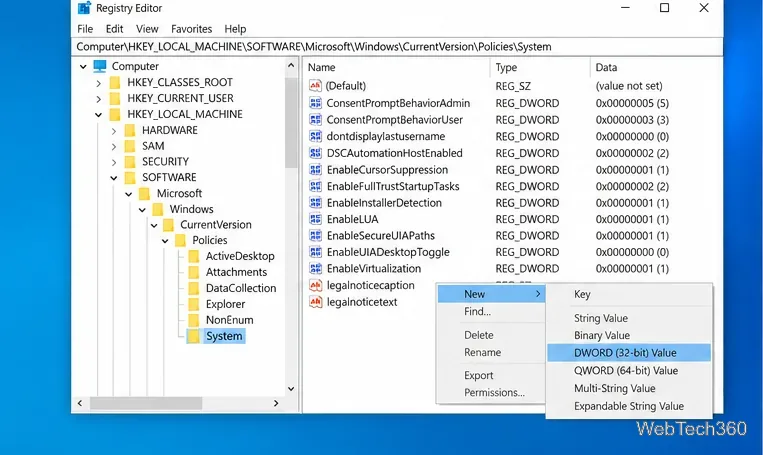Viewport: 763px width, 455px height.
Task: Click the SECURITY folder icon
Action: click(x=129, y=162)
